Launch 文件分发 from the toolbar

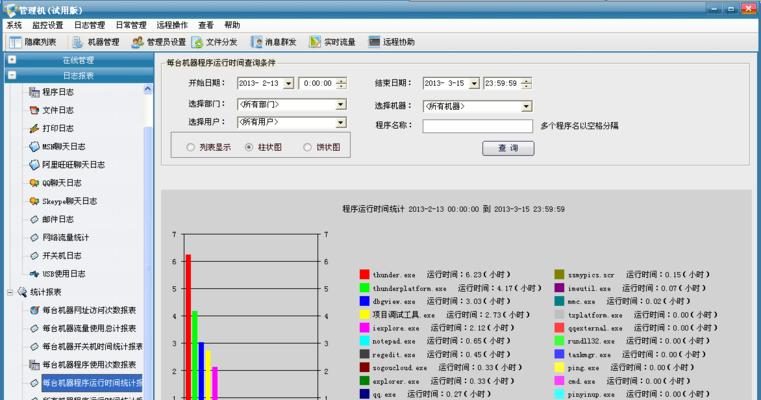tap(215, 42)
